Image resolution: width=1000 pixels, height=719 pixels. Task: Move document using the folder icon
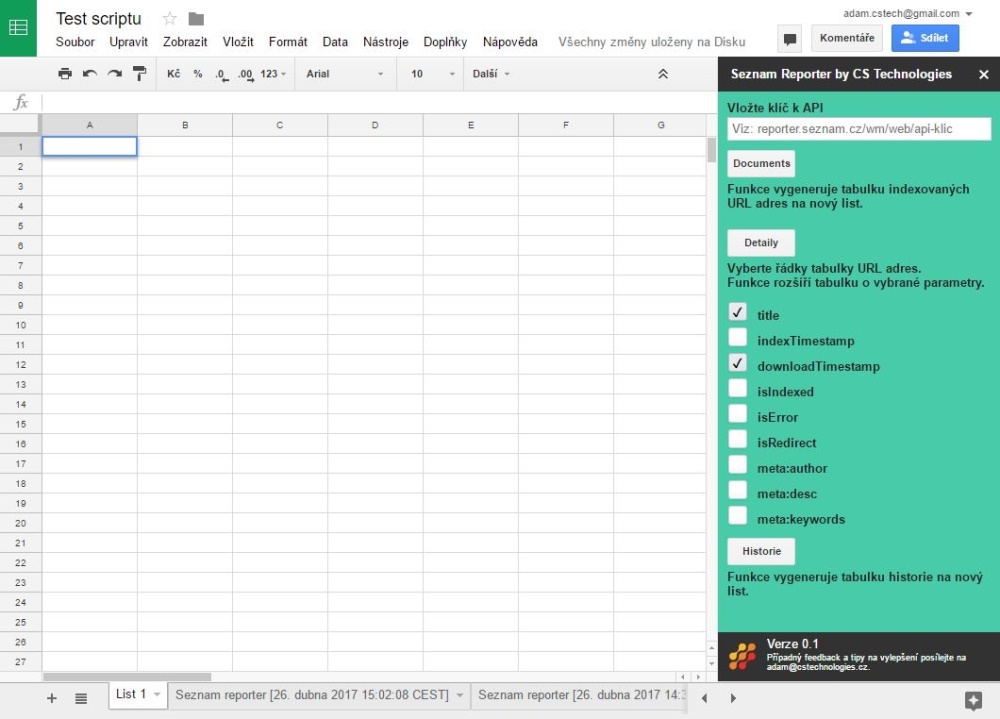click(x=196, y=19)
